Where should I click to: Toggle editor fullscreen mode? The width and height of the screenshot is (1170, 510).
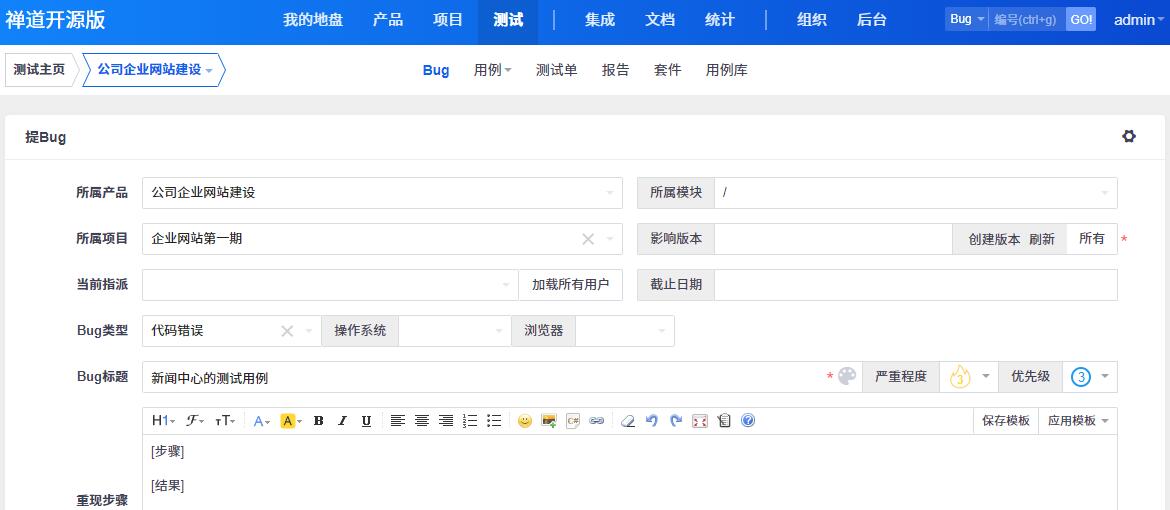click(700, 421)
